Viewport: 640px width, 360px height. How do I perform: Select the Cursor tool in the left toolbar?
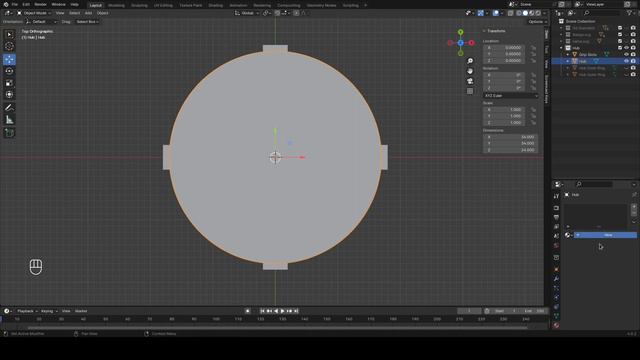point(9,47)
